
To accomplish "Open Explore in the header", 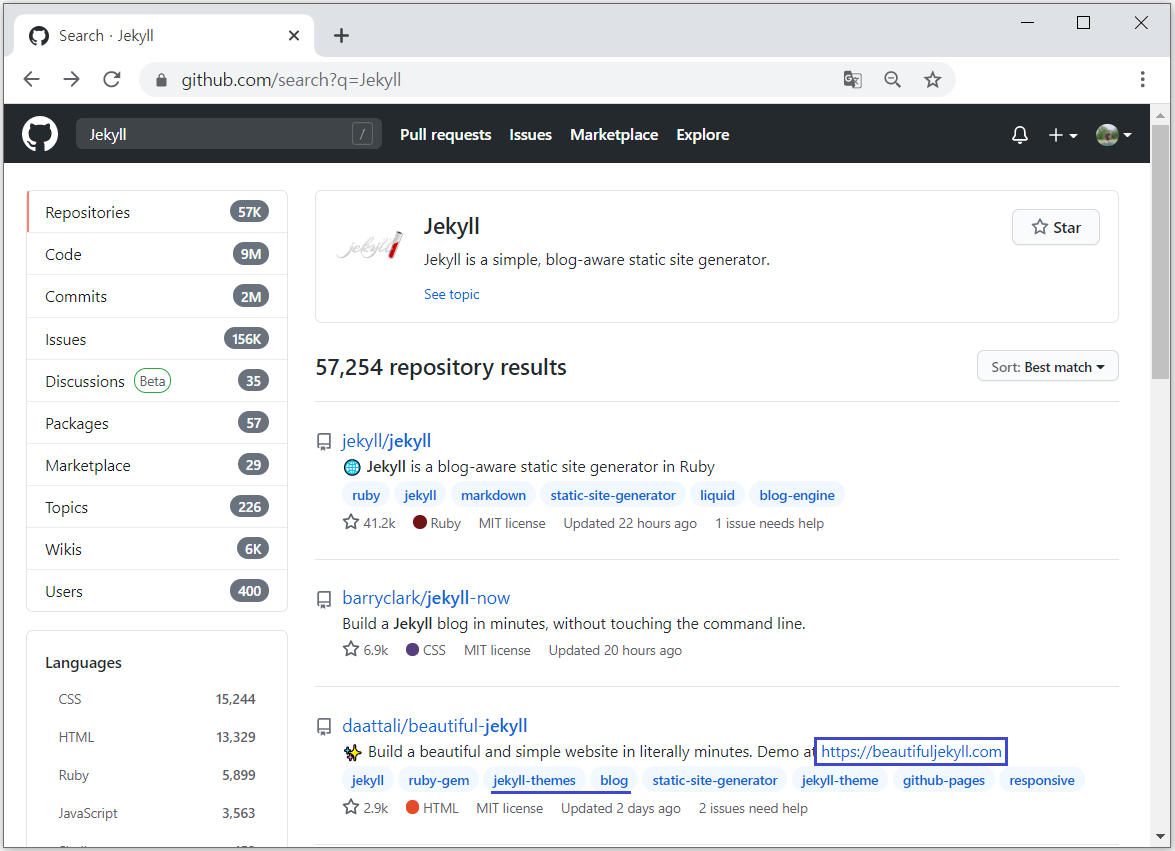I will click(x=703, y=135).
